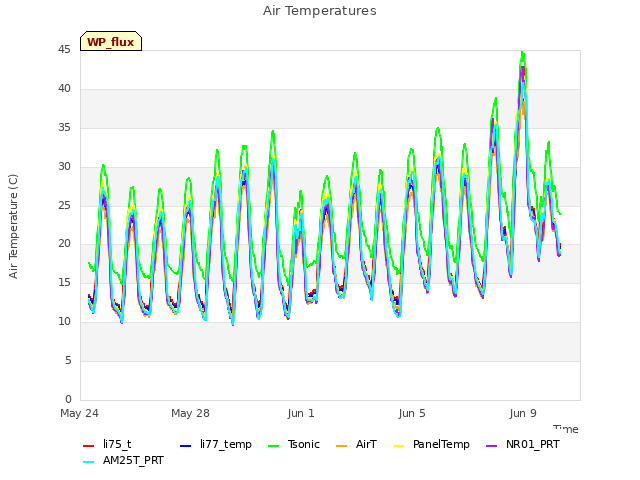Click the 15 y-axis tick label
Screen dimensions: 640x480
(64, 283)
